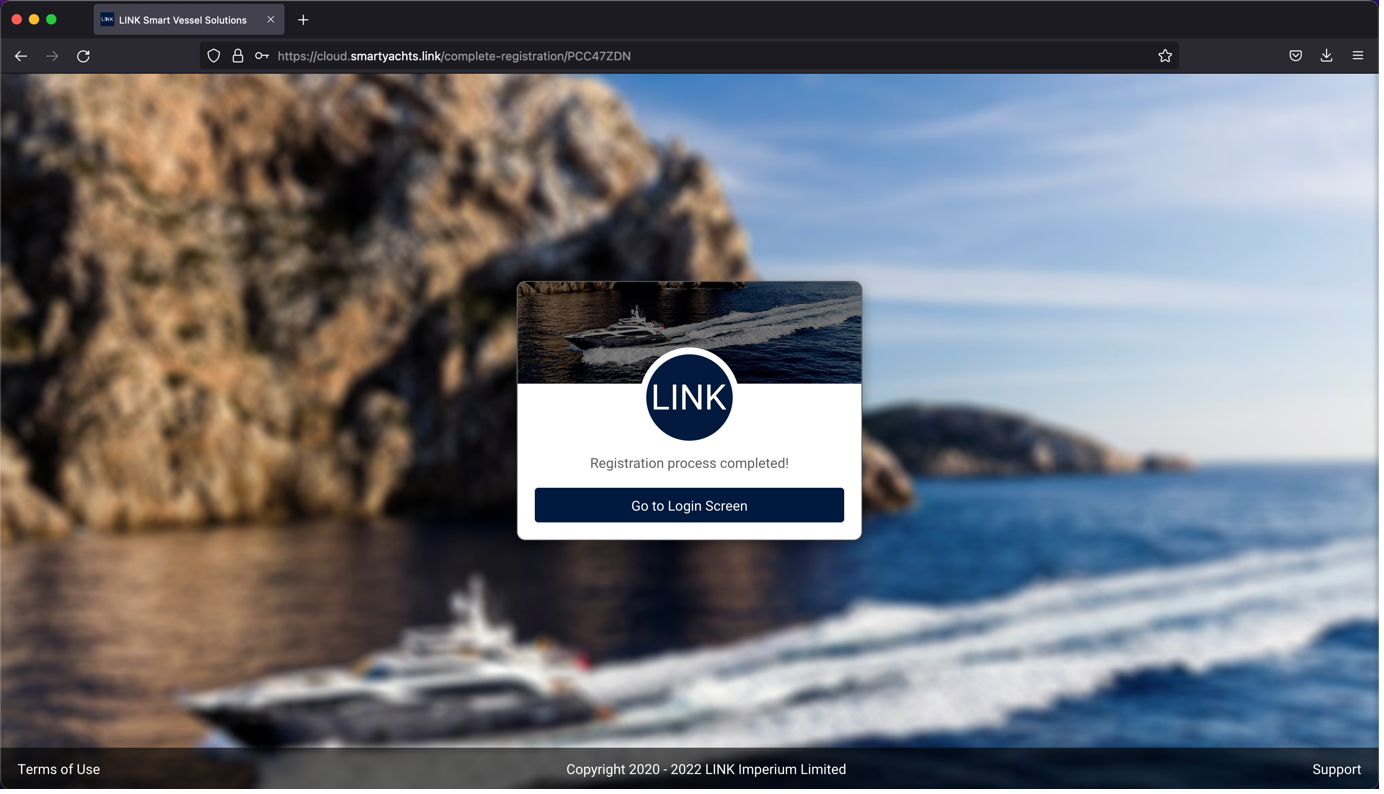The height and width of the screenshot is (794, 1384).
Task: Close the LINK Smart Vessel Solutions tab
Action: (x=271, y=20)
